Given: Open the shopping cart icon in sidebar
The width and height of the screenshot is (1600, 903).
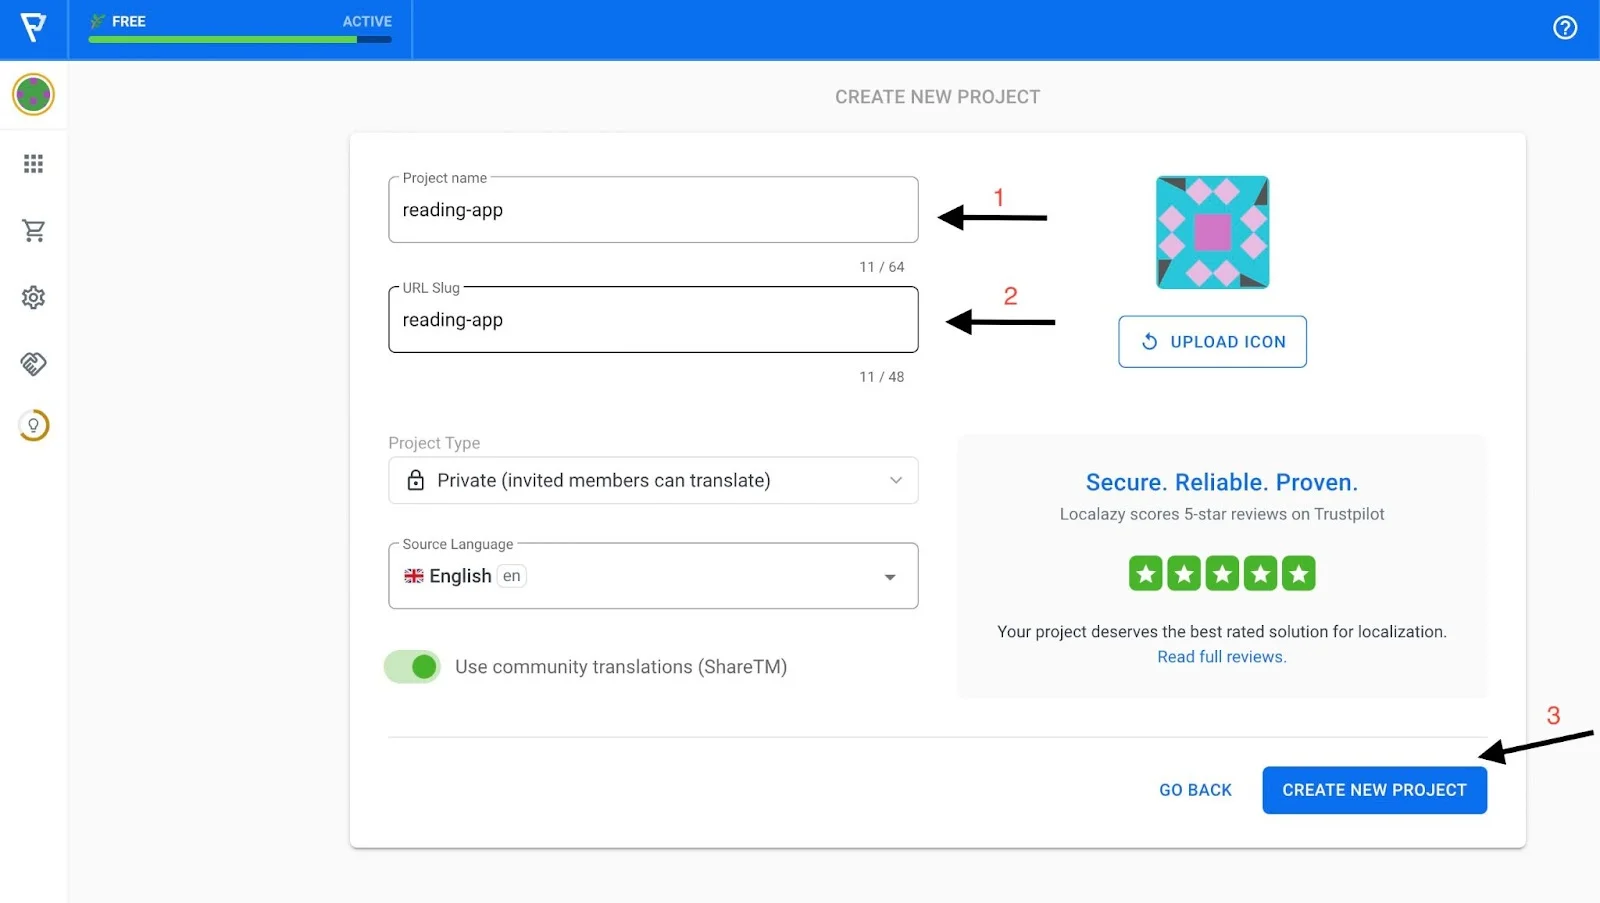Looking at the screenshot, I should [x=33, y=231].
